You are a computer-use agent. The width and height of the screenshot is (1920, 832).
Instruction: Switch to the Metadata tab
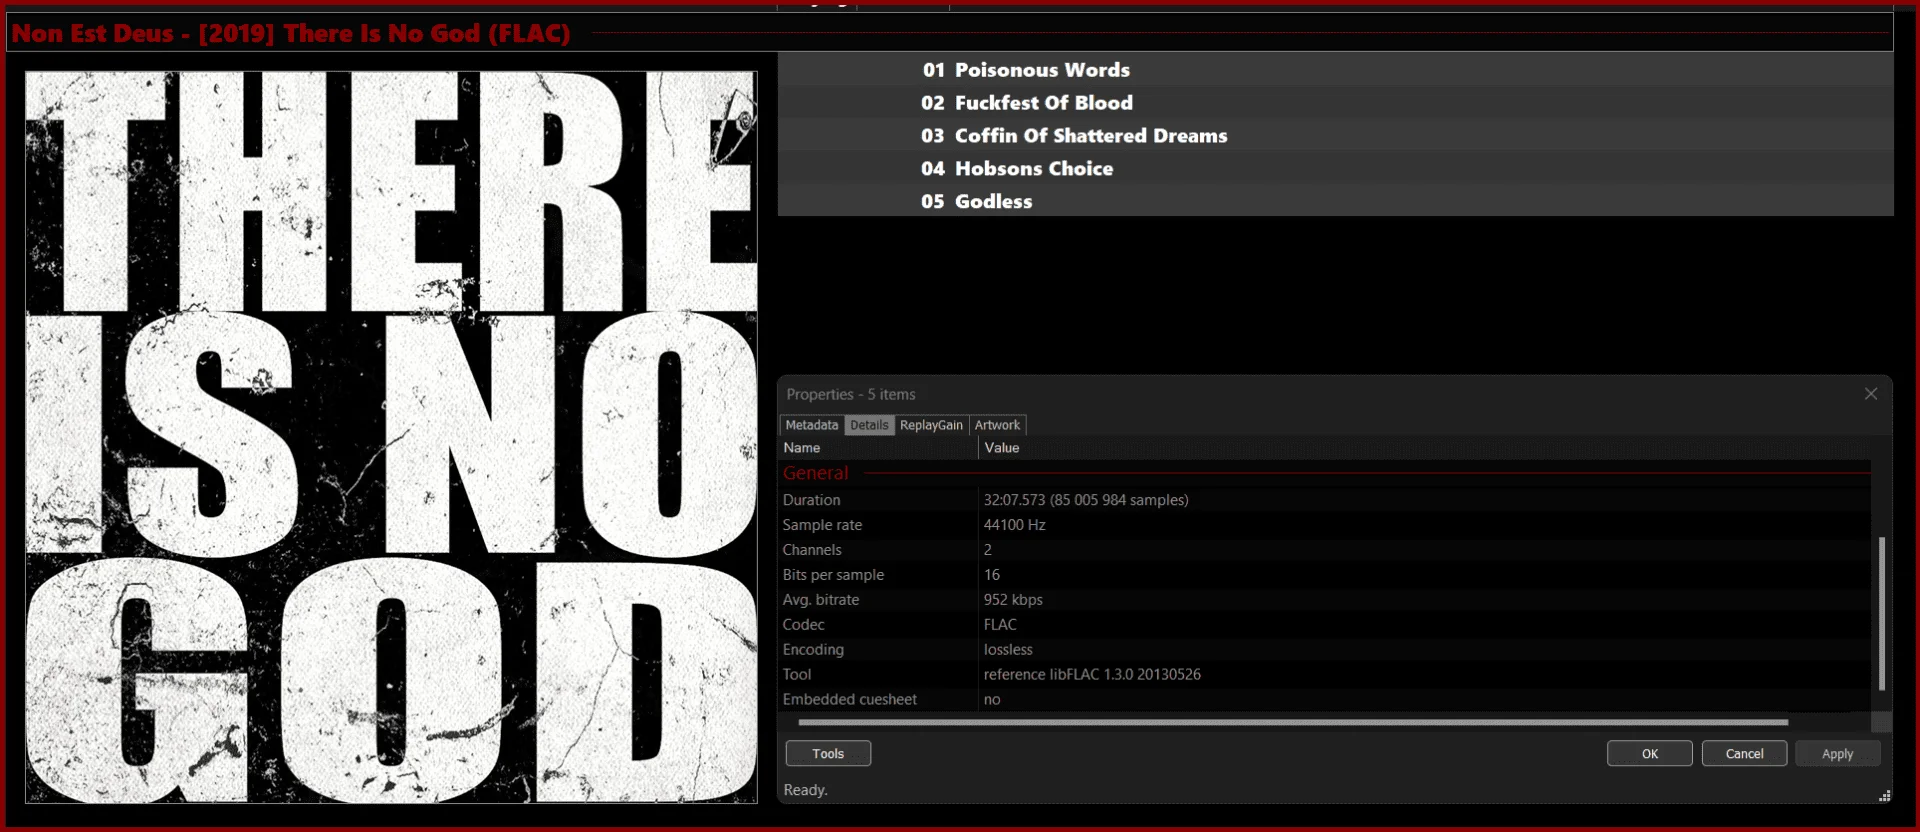click(811, 425)
